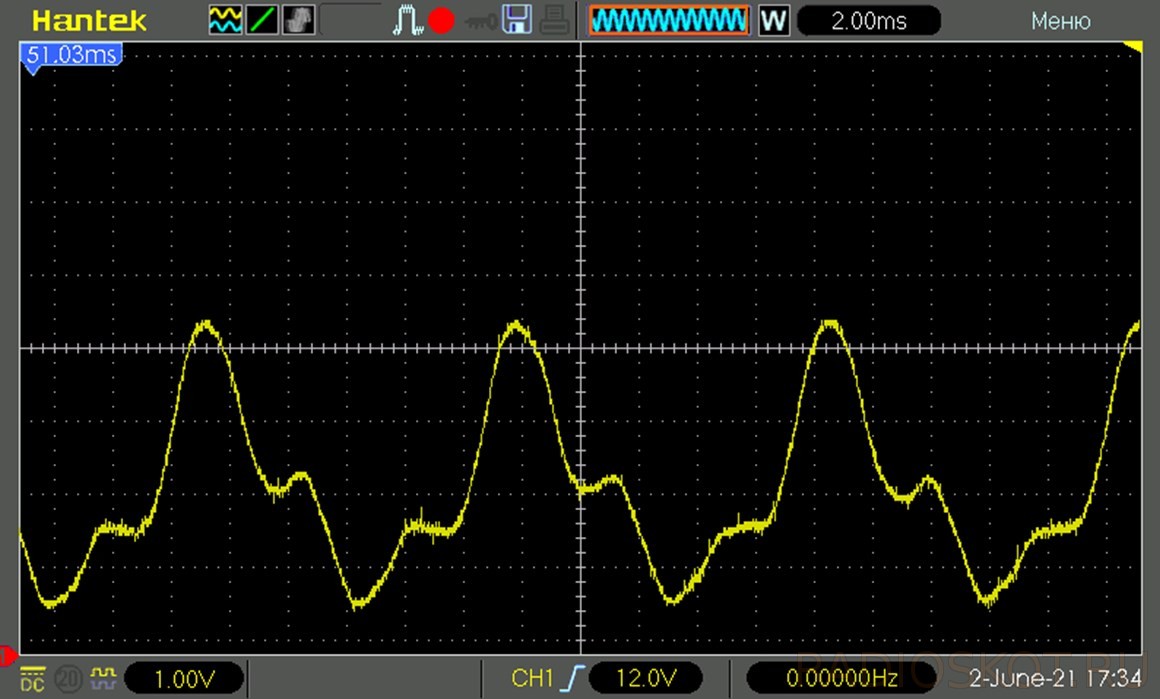Open the 1.00V vertical scale setting

pos(183,679)
